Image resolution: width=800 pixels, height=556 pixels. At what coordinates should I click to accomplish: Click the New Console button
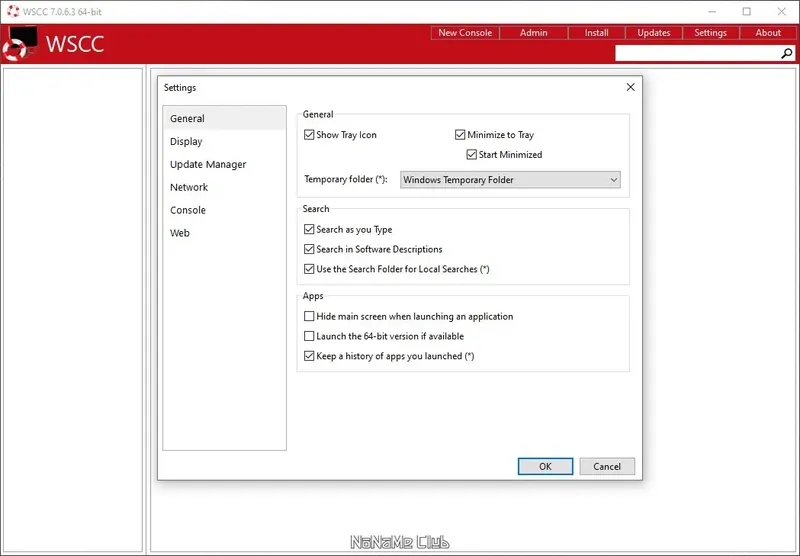tap(465, 33)
